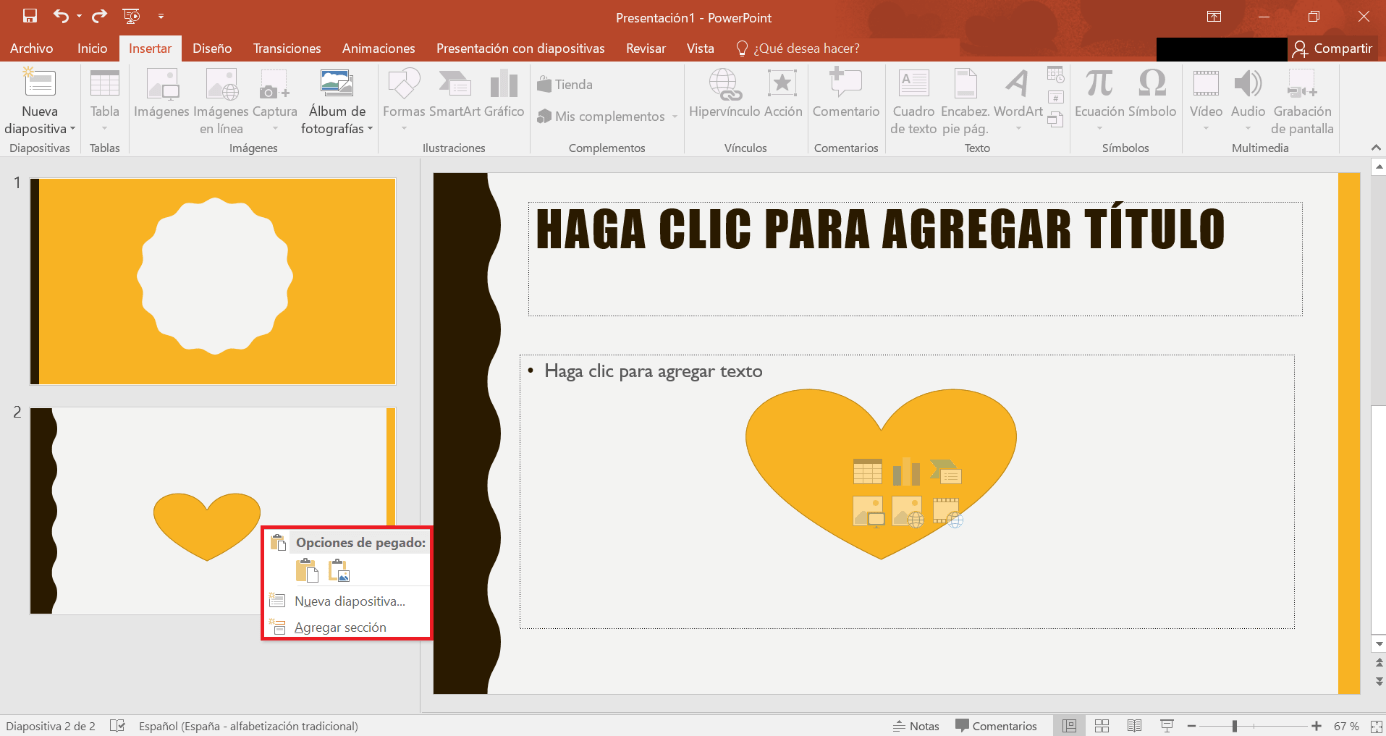Insert a Comentario from the ribbon
Screen dimensions: 1386x736
[846, 94]
